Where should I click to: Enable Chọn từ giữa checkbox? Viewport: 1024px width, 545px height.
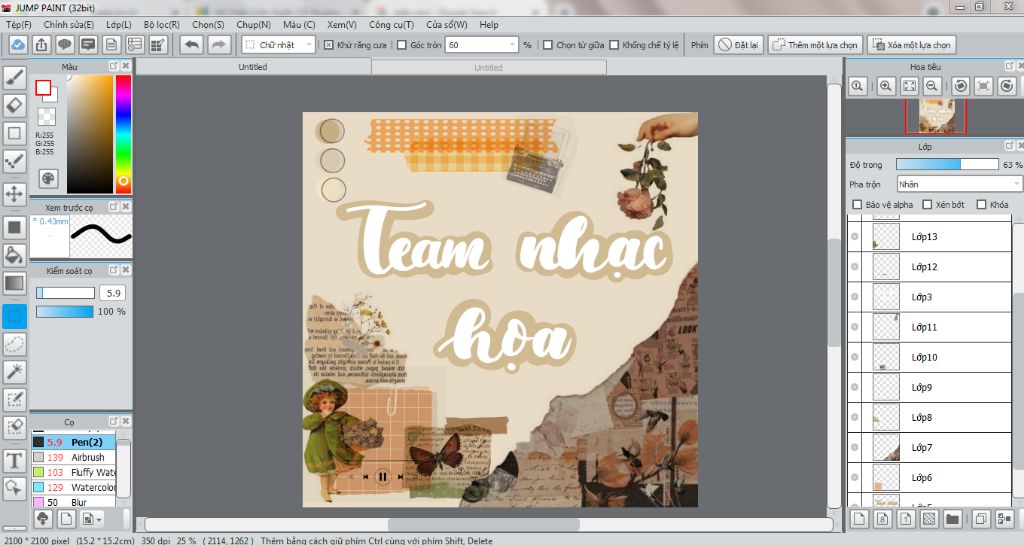[548, 45]
